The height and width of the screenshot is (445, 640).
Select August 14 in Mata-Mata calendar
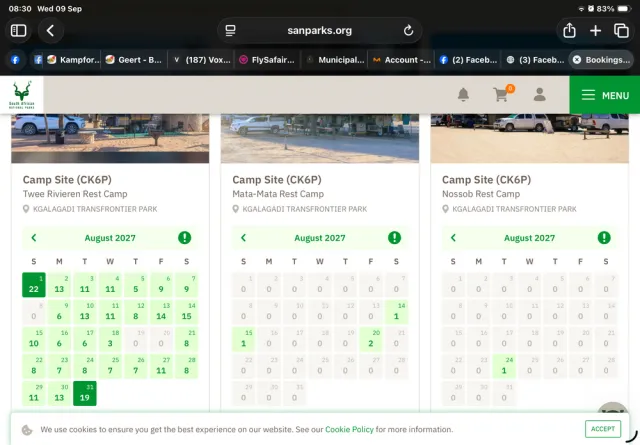click(x=396, y=312)
